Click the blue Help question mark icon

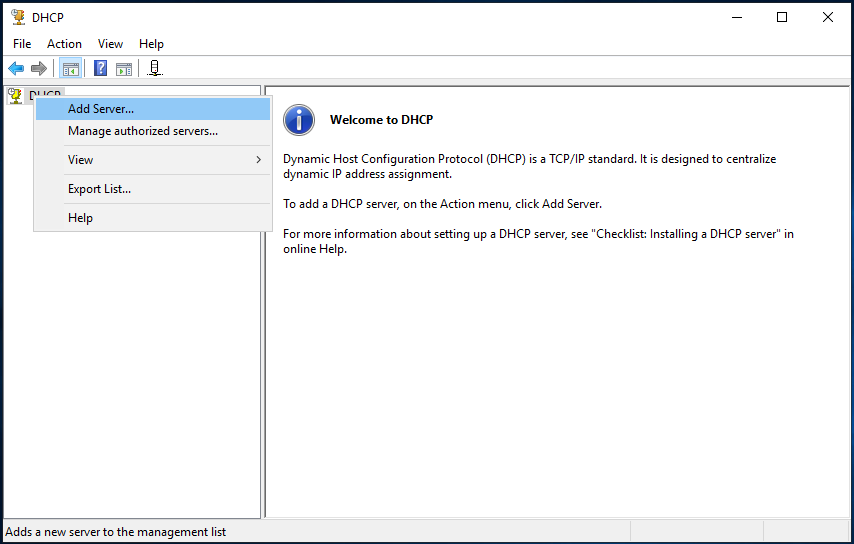point(100,68)
